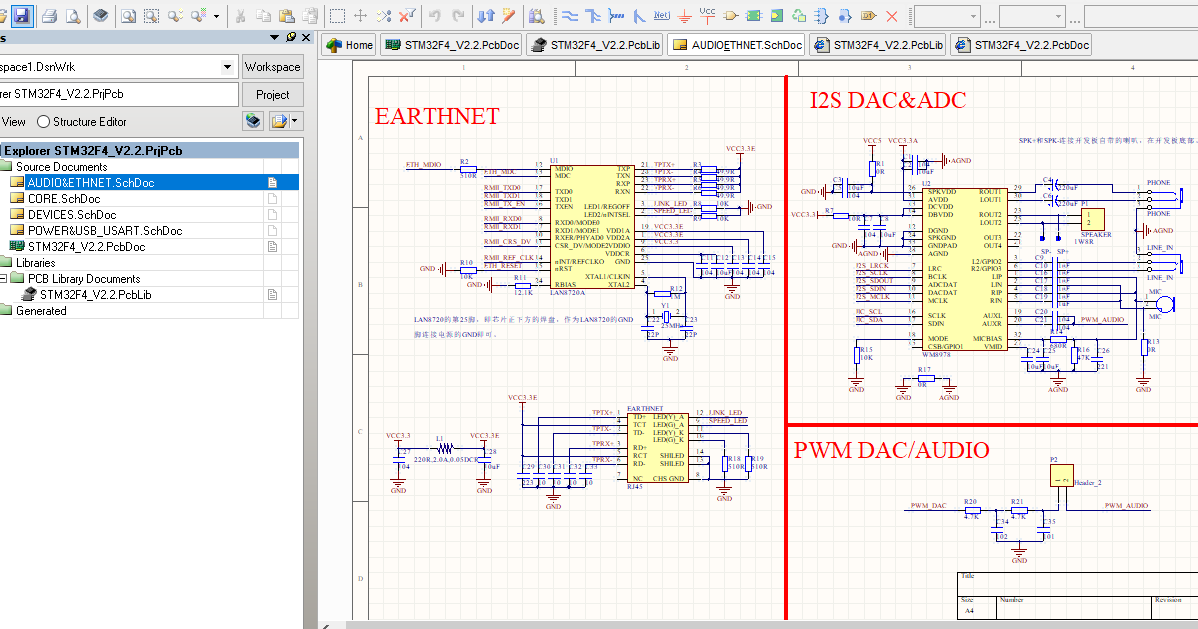Click the Project button
This screenshot has width=1198, height=629.
(273, 95)
